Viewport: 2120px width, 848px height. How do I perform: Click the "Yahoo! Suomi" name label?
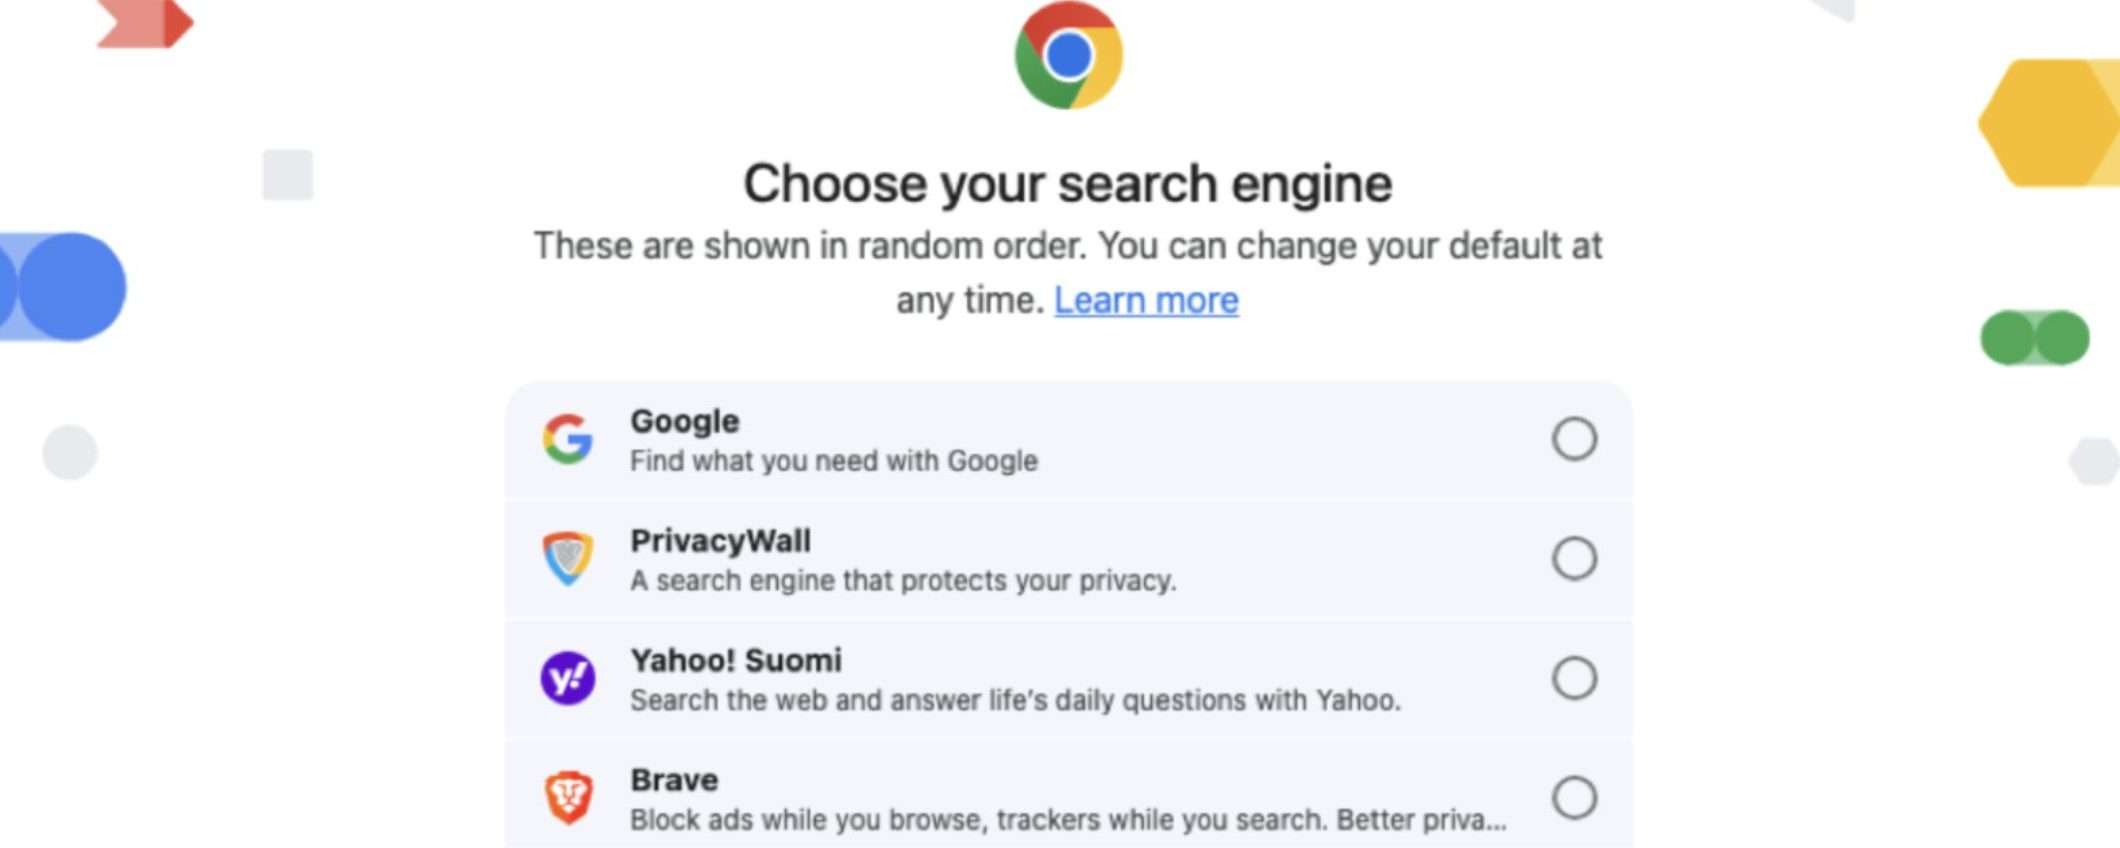tap(736, 660)
